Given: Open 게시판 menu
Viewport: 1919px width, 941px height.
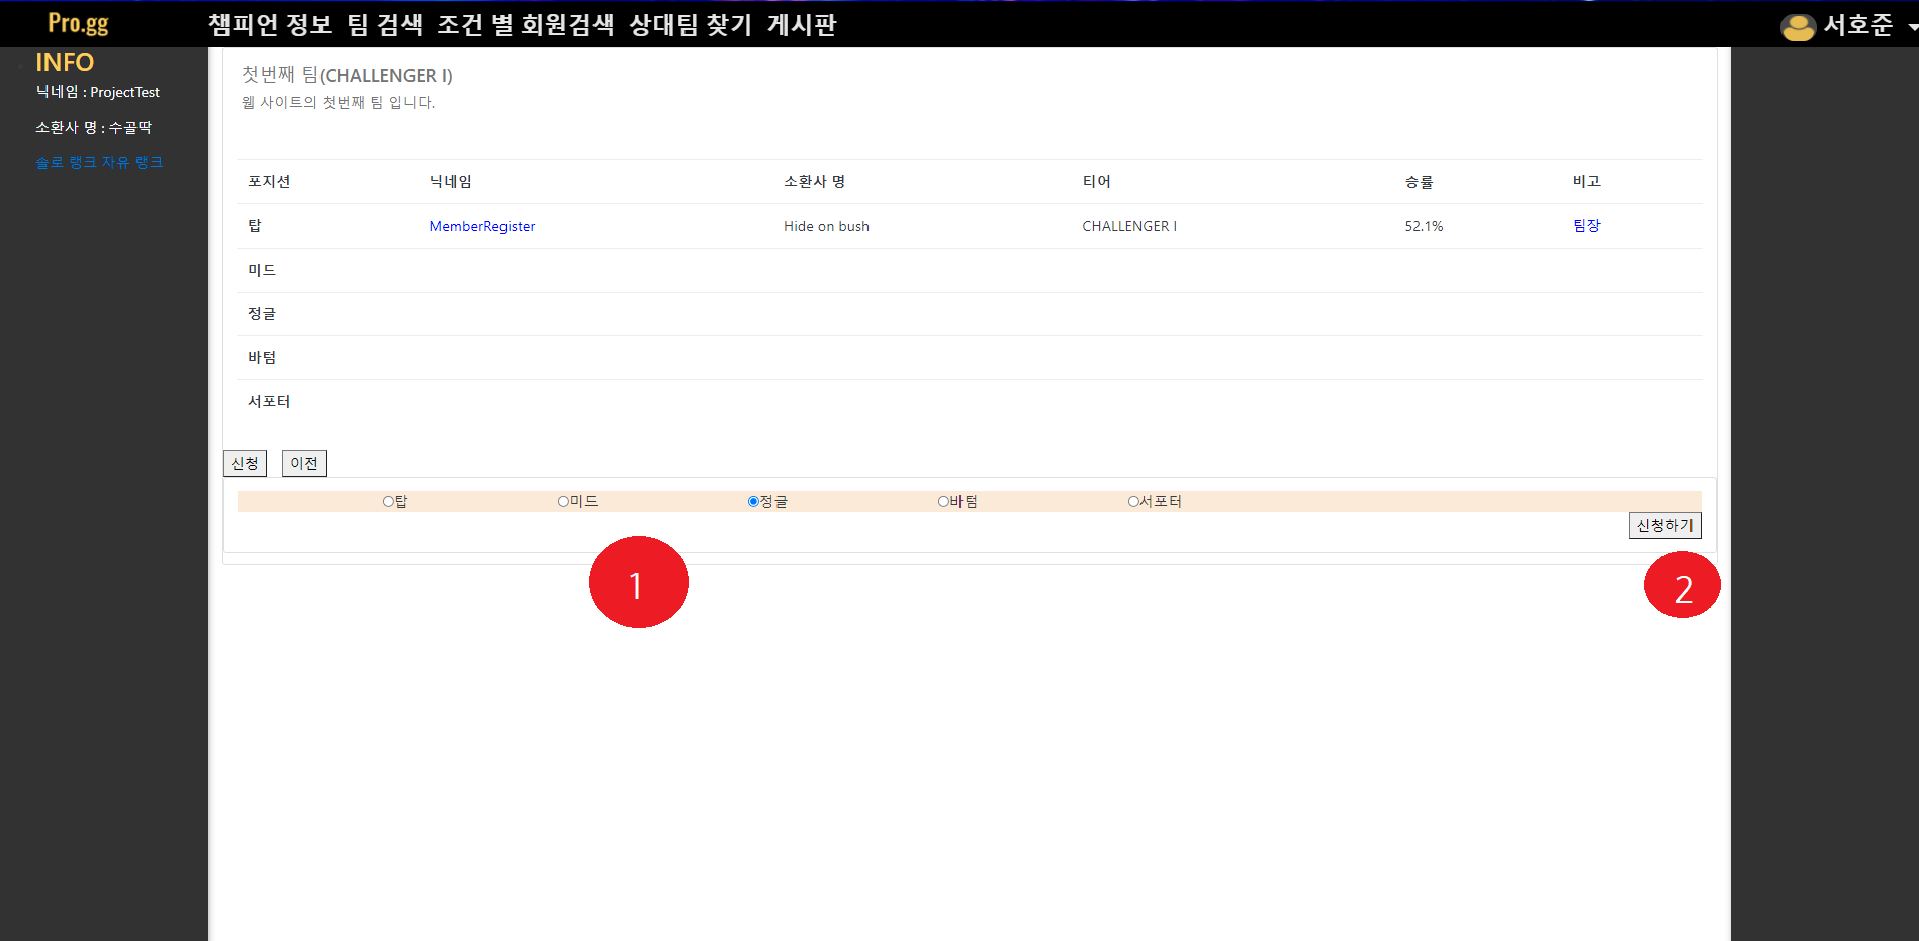Looking at the screenshot, I should (801, 25).
